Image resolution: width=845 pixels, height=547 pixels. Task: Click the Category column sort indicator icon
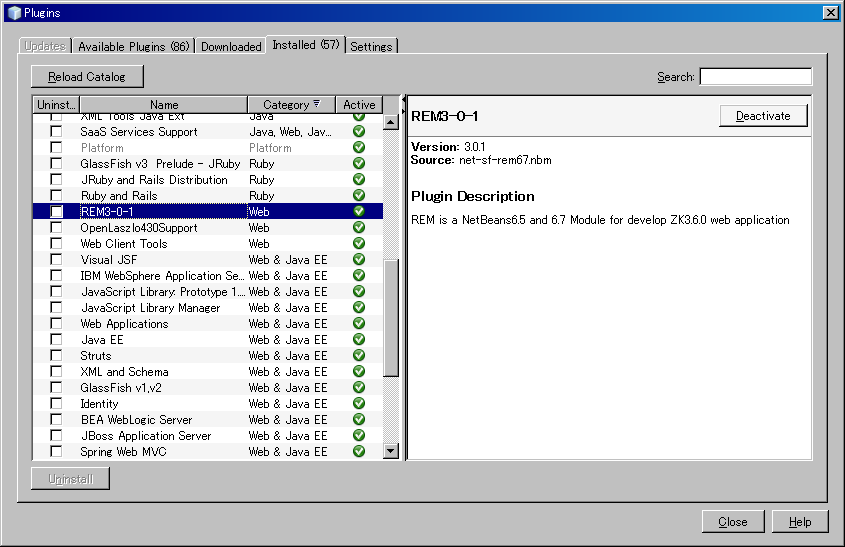tap(316, 103)
